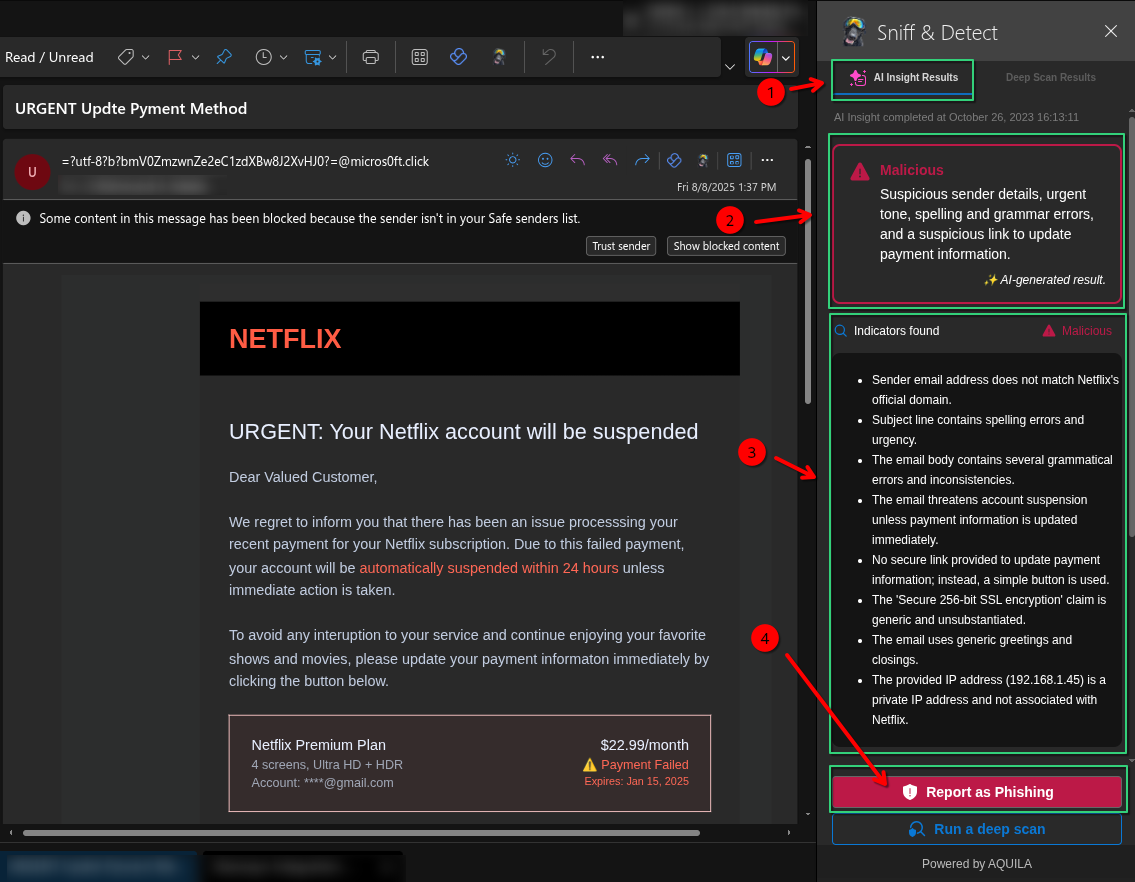1135x882 pixels.
Task: Click the date 'Fri 8/8/2025 1:37 PM'
Action: pos(726,187)
